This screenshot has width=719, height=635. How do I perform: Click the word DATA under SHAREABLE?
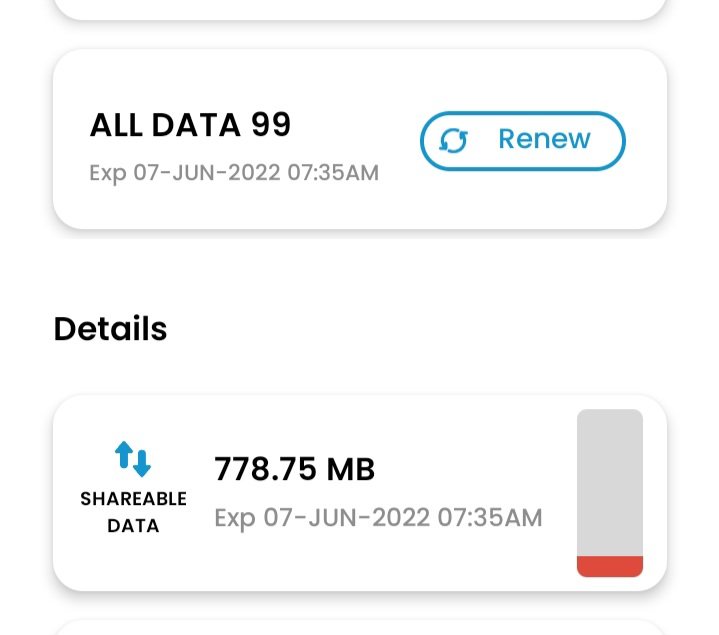tap(133, 525)
